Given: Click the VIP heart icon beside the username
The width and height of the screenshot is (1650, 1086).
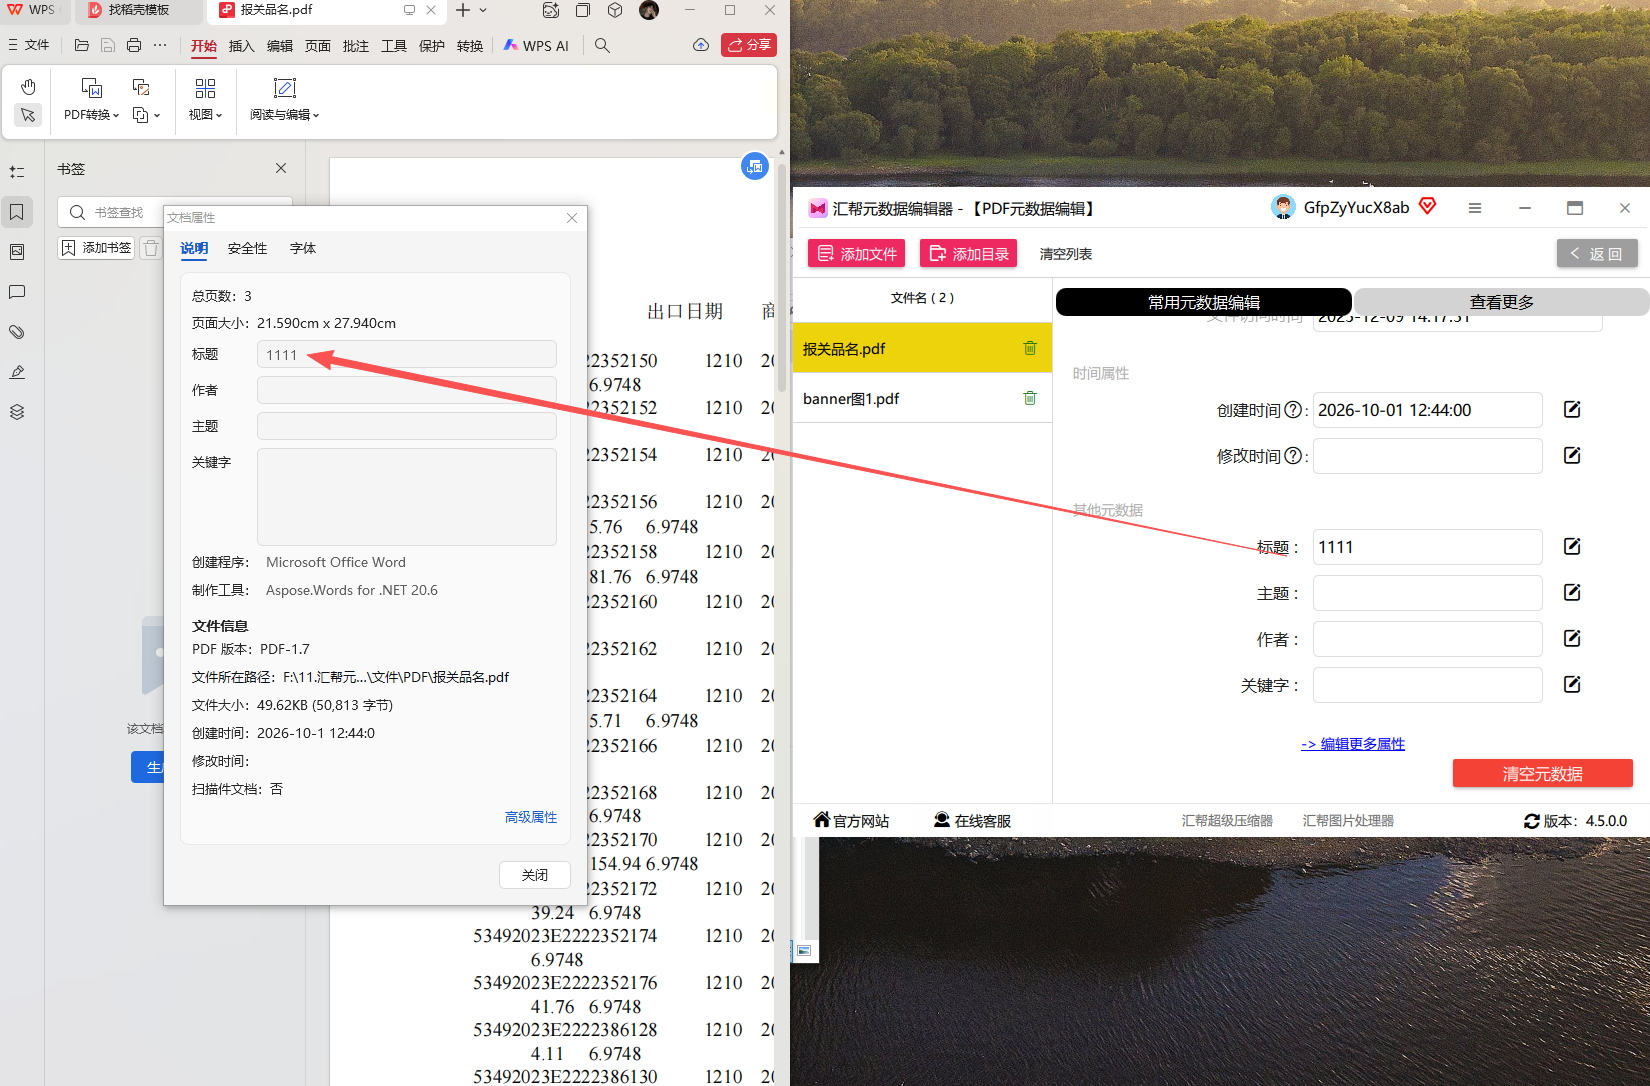Looking at the screenshot, I should [1428, 206].
